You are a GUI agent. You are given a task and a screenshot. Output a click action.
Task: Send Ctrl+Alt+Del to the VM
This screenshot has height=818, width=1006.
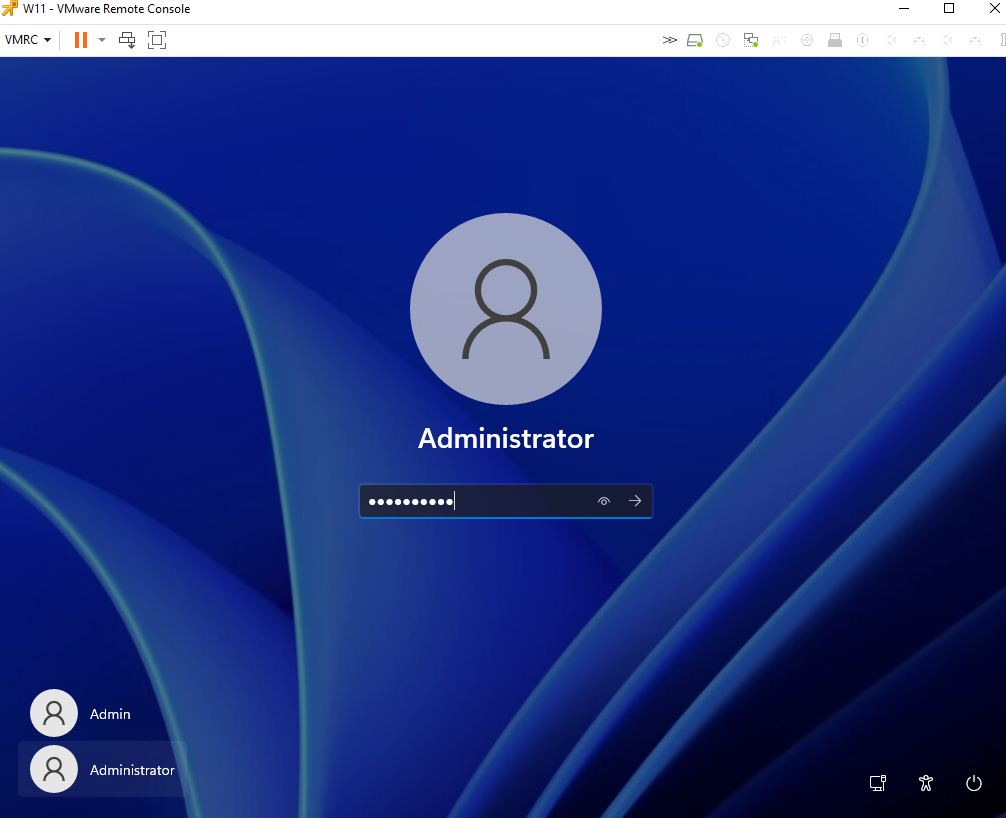point(127,40)
